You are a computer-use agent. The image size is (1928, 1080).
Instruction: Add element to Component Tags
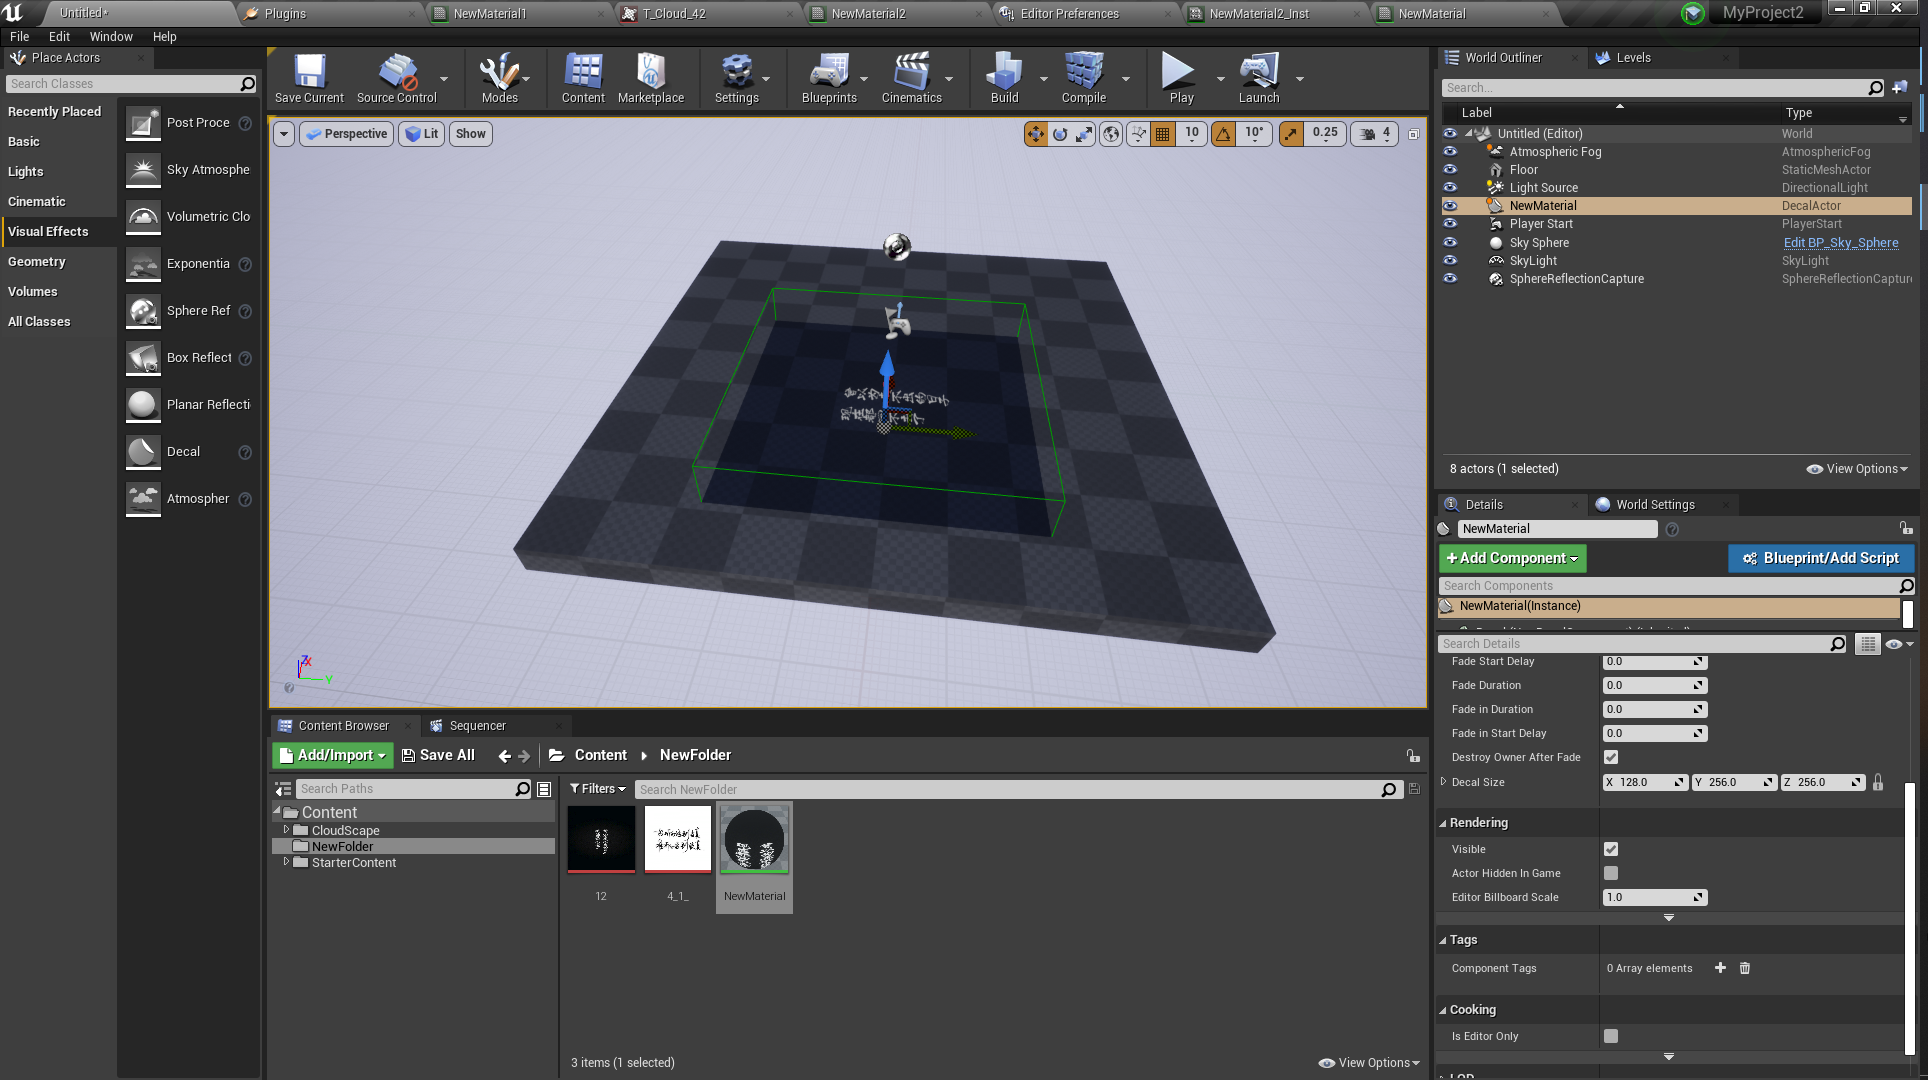click(1720, 968)
